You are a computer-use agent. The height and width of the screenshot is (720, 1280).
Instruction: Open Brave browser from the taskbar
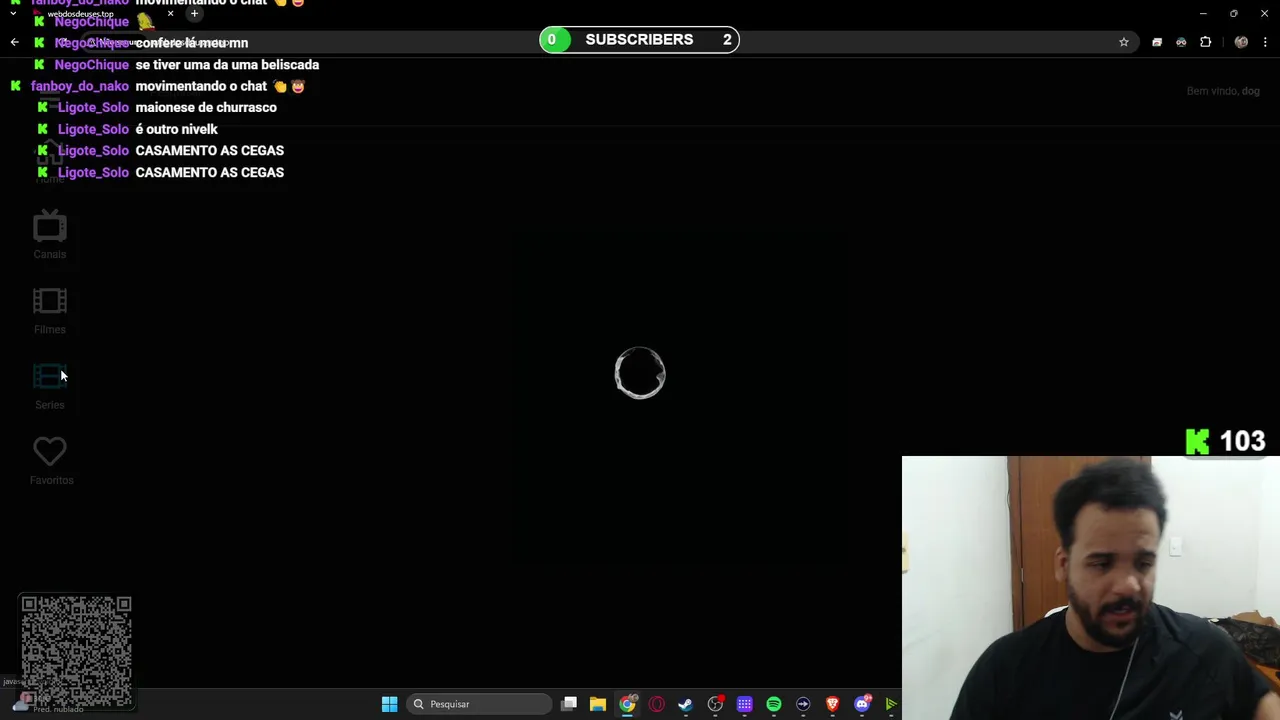pos(832,704)
